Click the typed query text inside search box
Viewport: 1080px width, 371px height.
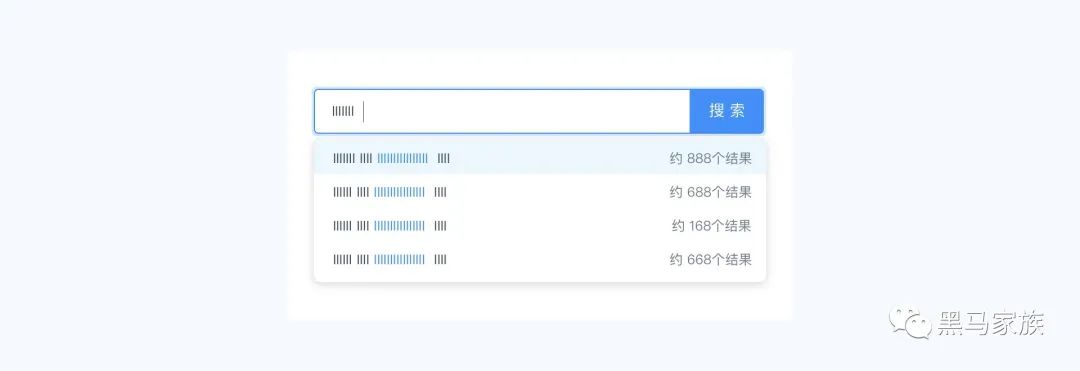[343, 111]
